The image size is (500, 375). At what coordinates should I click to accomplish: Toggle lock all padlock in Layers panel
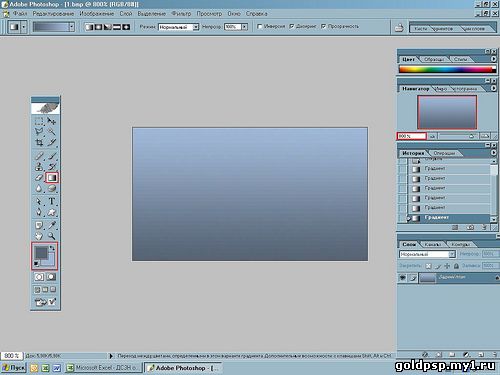click(456, 266)
